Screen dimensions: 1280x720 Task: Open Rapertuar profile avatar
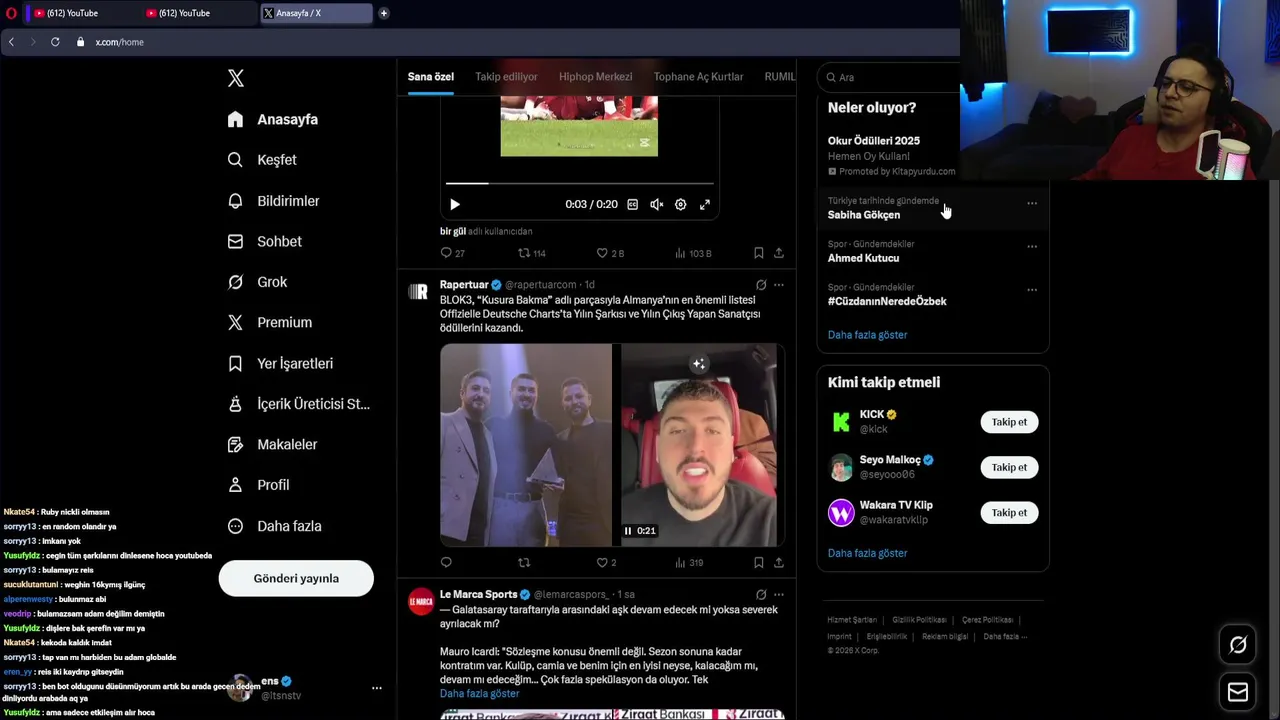pyautogui.click(x=420, y=291)
